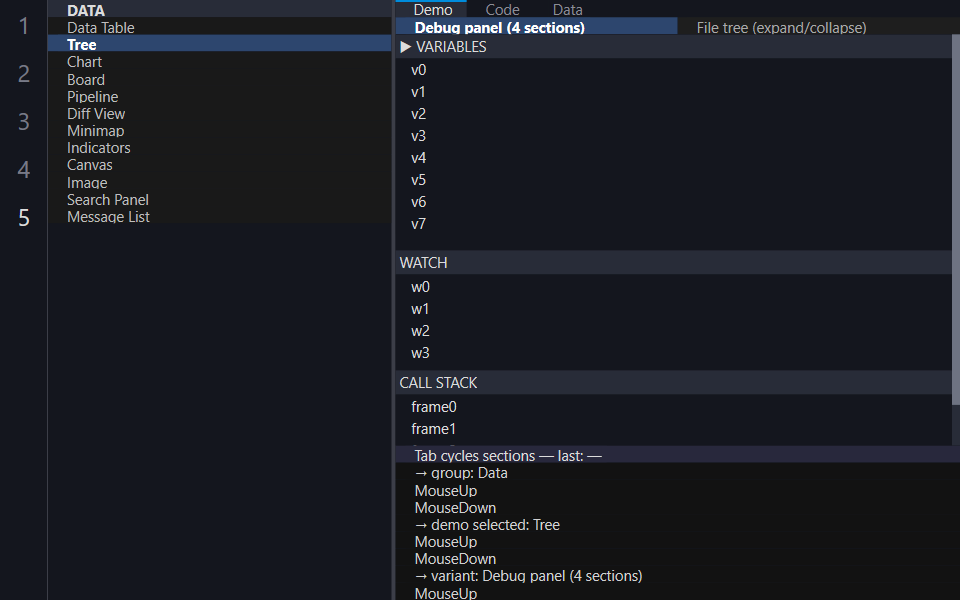Image resolution: width=960 pixels, height=600 pixels.
Task: Select variable v5 in VARIABLES
Action: tap(673, 180)
